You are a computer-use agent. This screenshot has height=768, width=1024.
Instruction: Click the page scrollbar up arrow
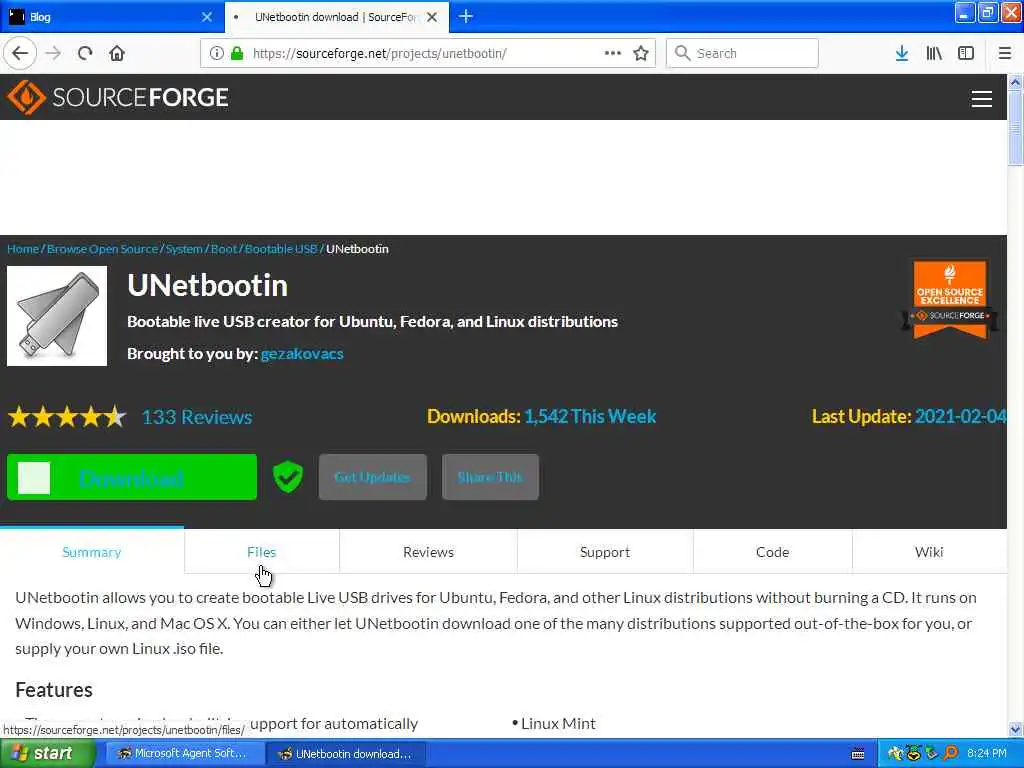click(1015, 82)
